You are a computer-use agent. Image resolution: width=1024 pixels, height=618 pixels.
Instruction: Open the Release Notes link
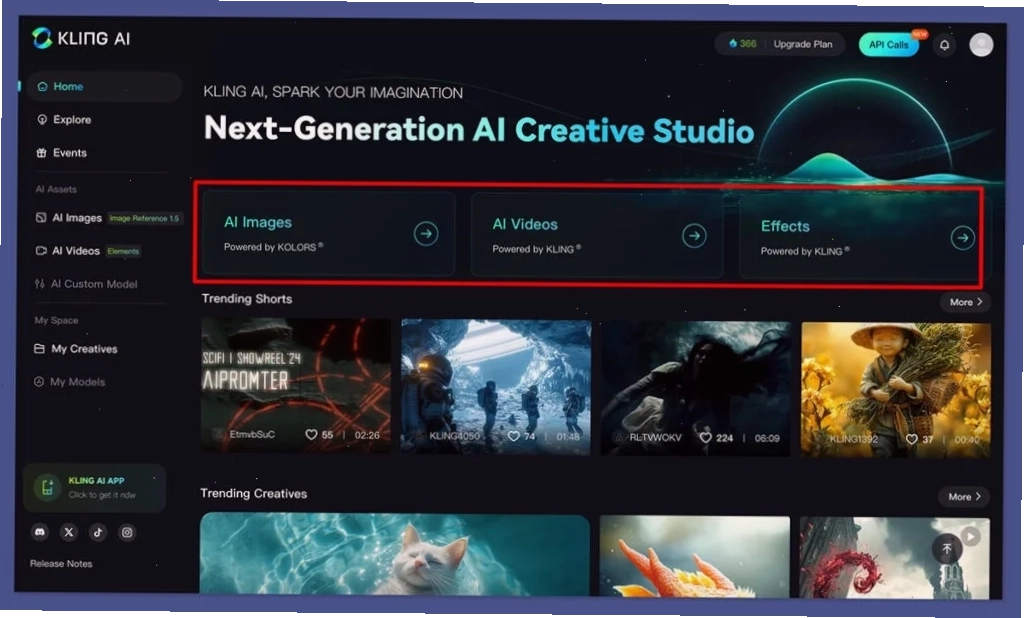point(61,563)
